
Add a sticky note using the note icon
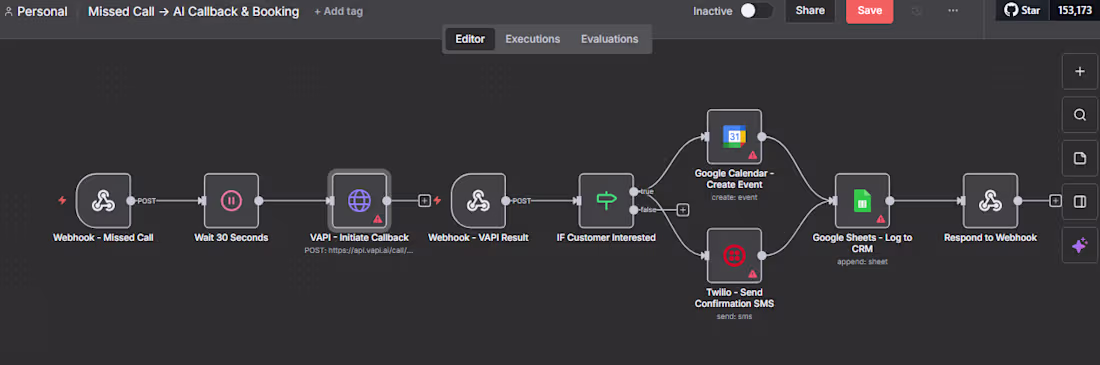pos(1080,159)
